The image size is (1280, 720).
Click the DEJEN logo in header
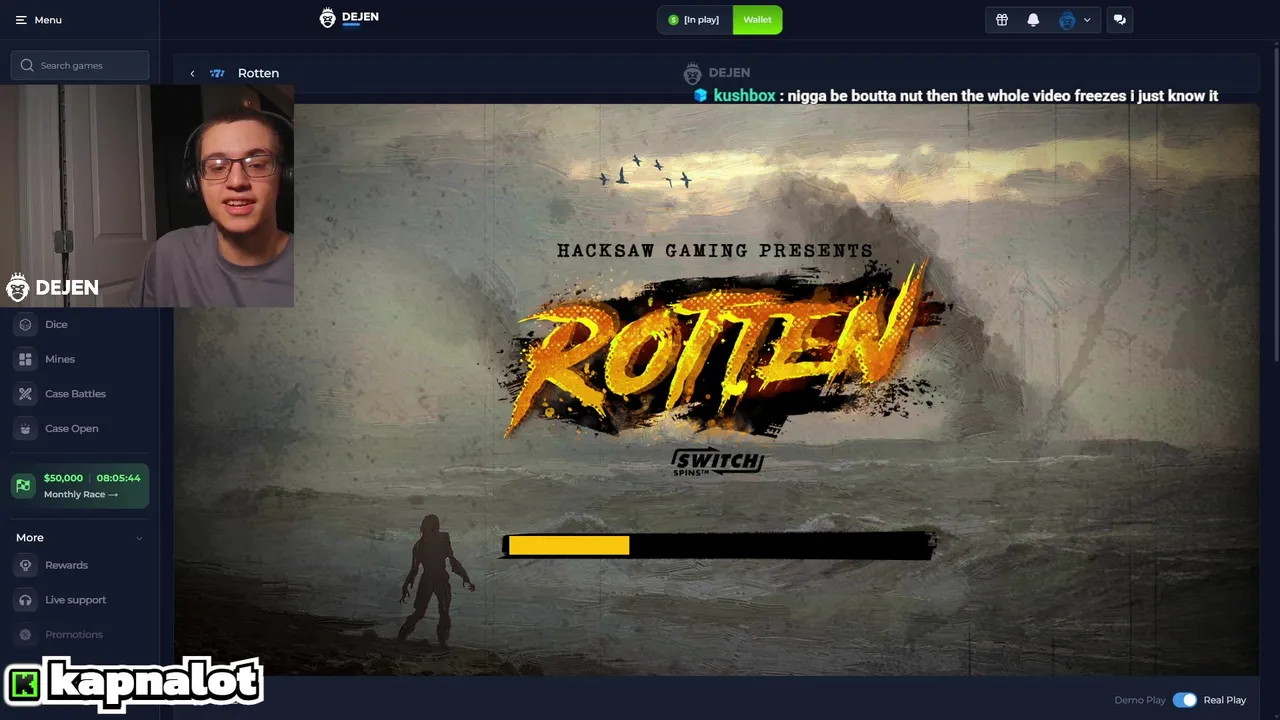(349, 18)
